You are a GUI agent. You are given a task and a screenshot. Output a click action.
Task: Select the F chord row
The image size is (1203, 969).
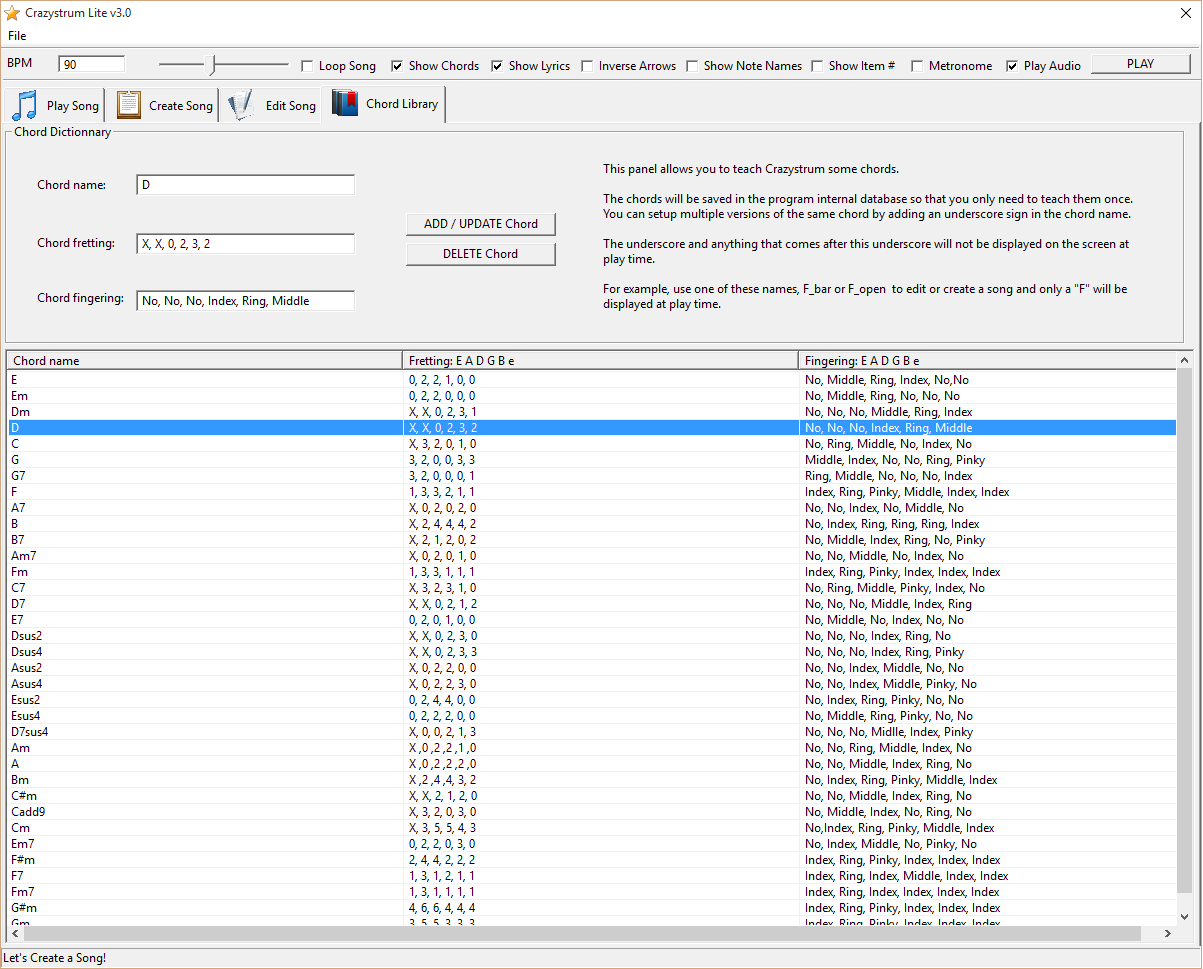[x=592, y=492]
